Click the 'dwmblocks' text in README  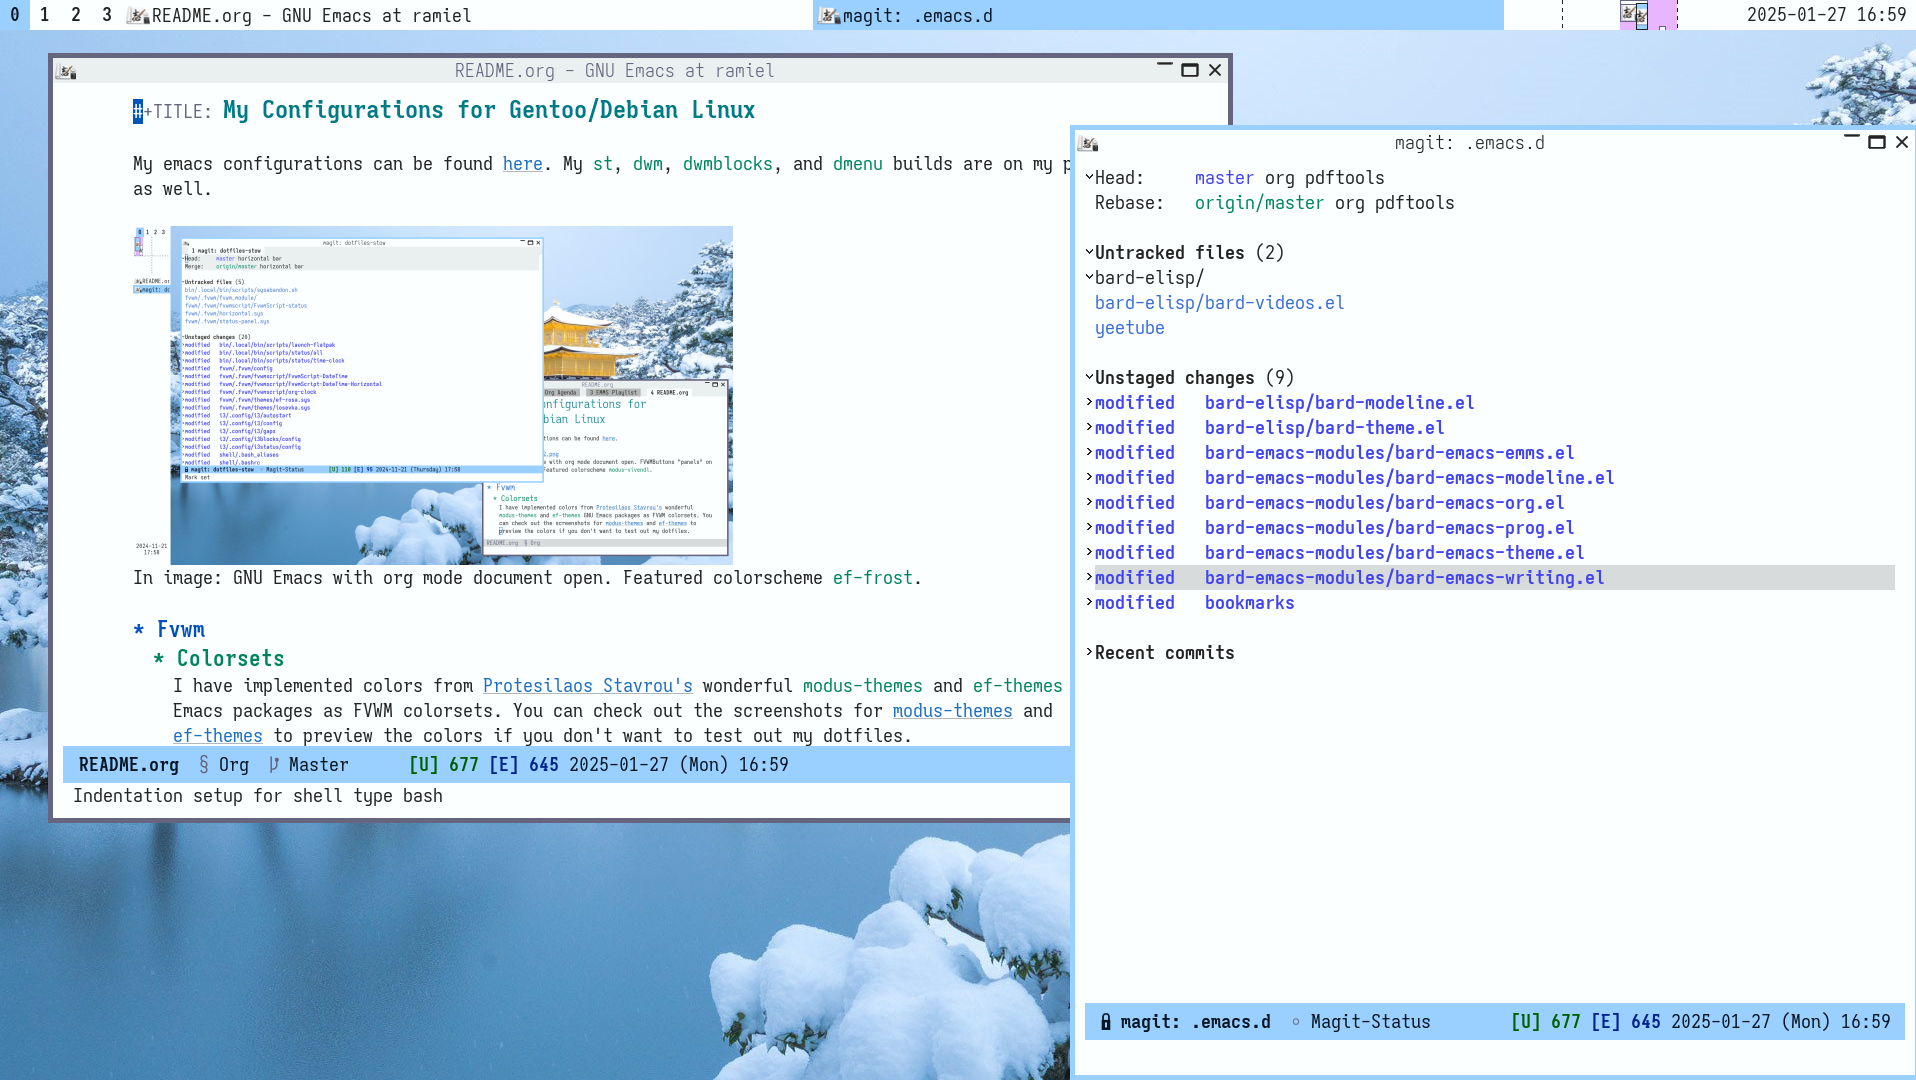coord(728,164)
